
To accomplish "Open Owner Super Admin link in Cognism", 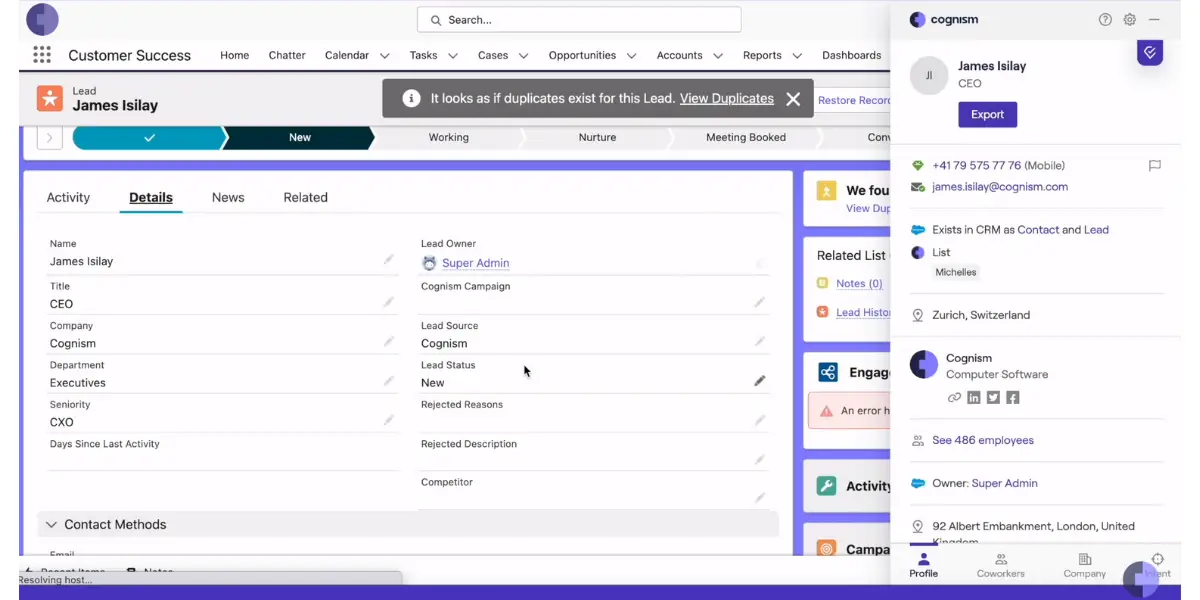I will pyautogui.click(x=1005, y=483).
